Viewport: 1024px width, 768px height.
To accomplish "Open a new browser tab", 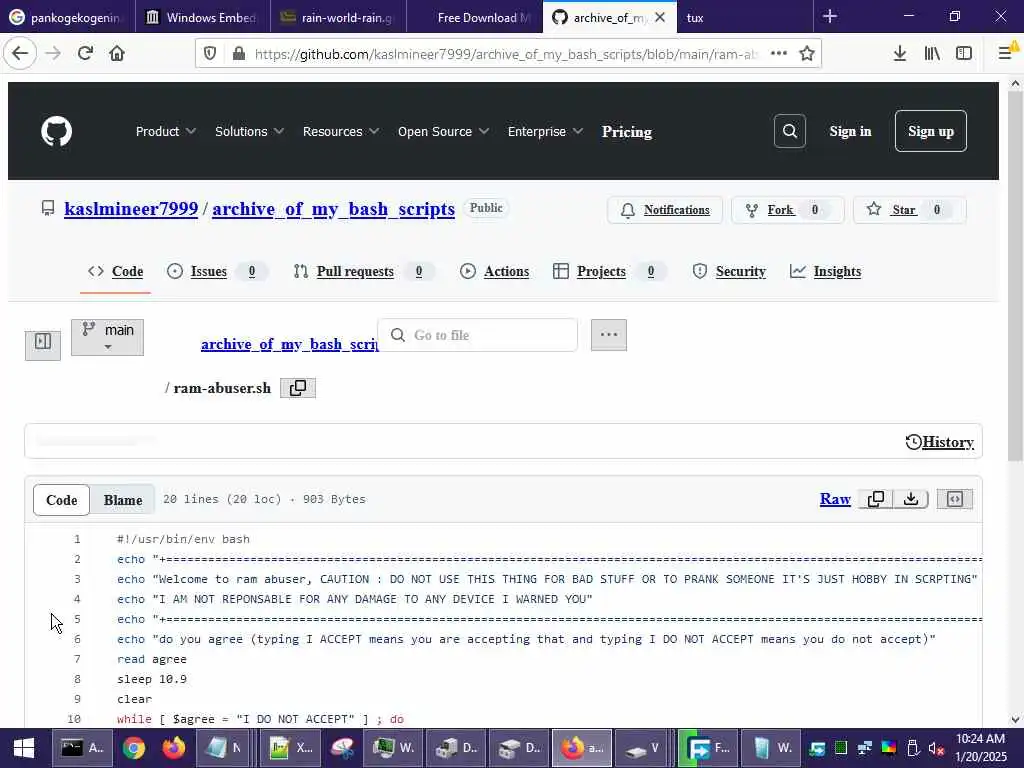I will [x=830, y=16].
